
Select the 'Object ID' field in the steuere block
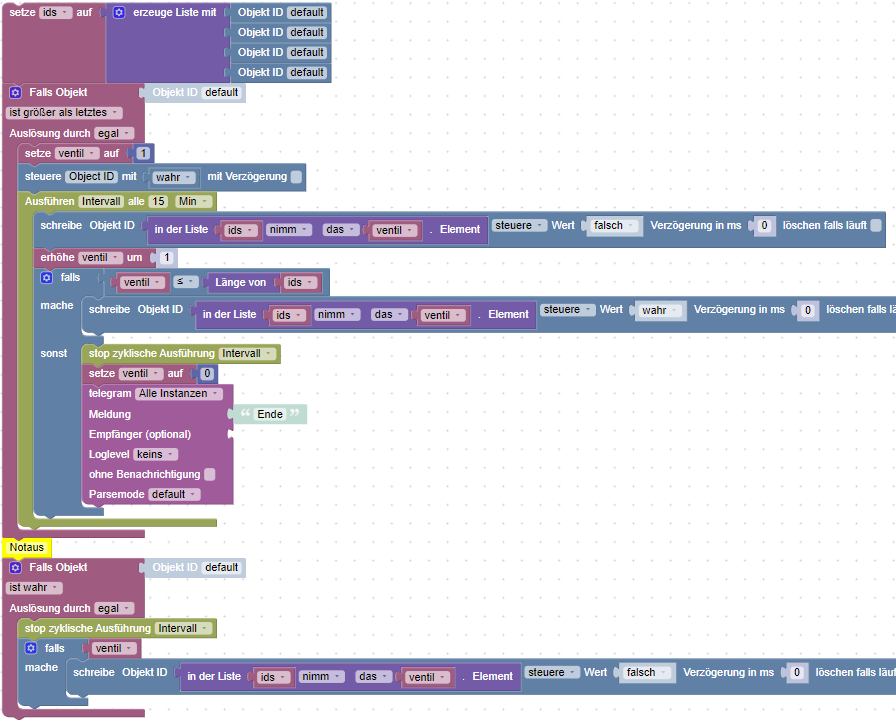click(x=91, y=177)
